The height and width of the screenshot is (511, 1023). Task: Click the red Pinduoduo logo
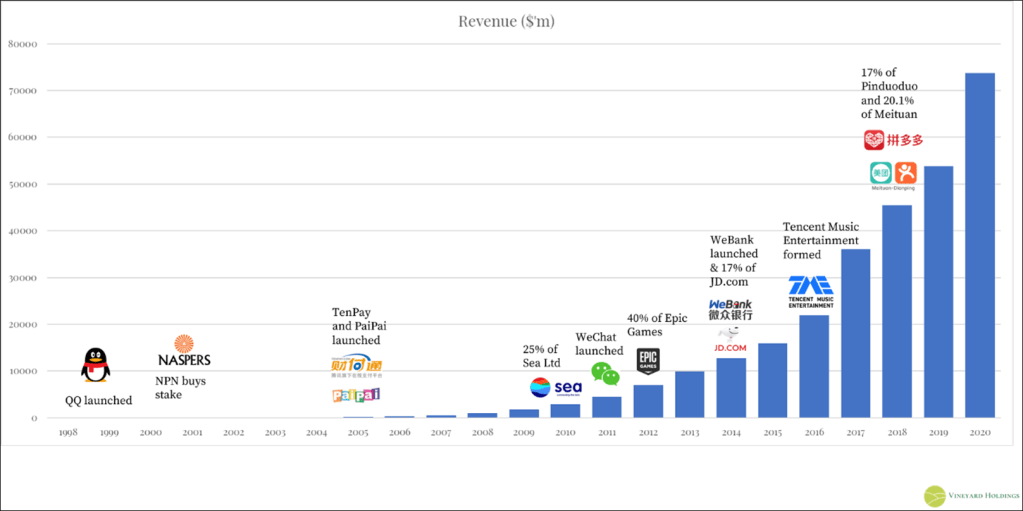pyautogui.click(x=891, y=140)
